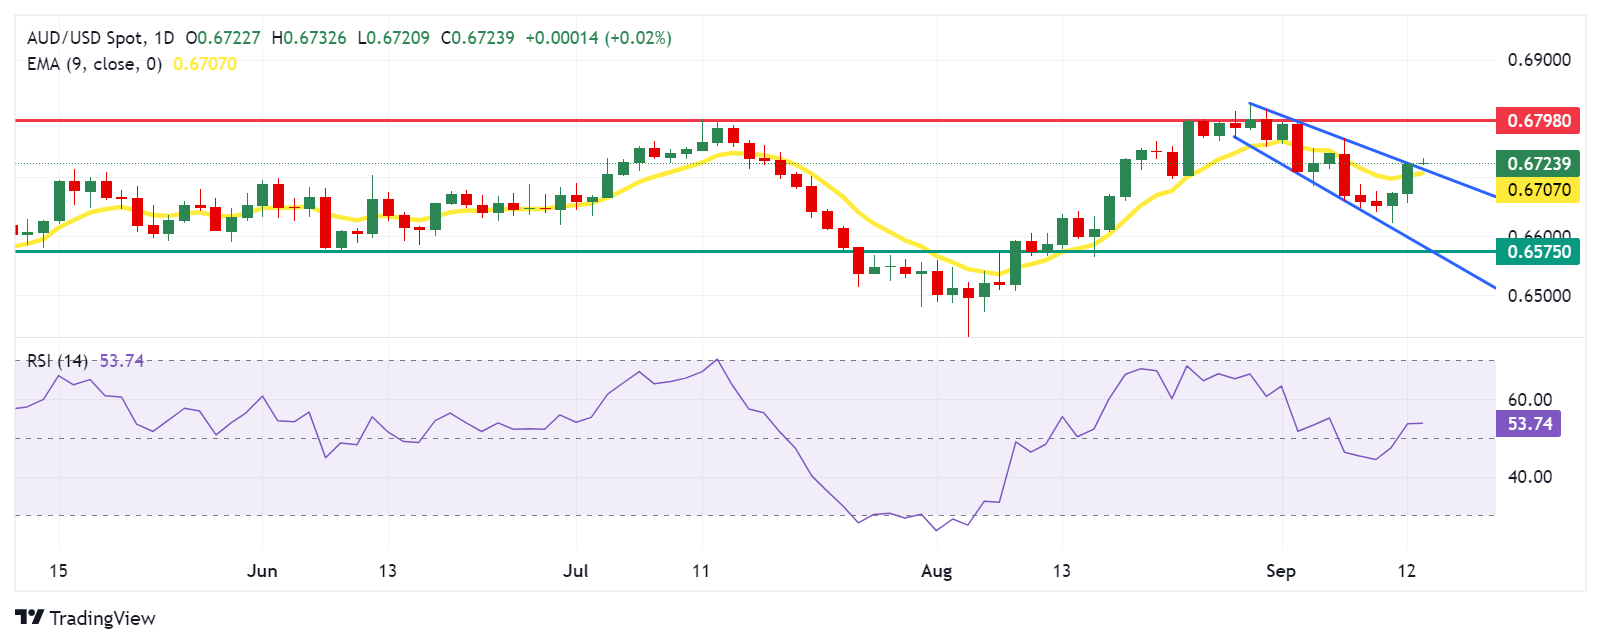Screen dimensions: 1601x644
Task: Select the RSI (14) indicator legend
Action: click(x=57, y=361)
